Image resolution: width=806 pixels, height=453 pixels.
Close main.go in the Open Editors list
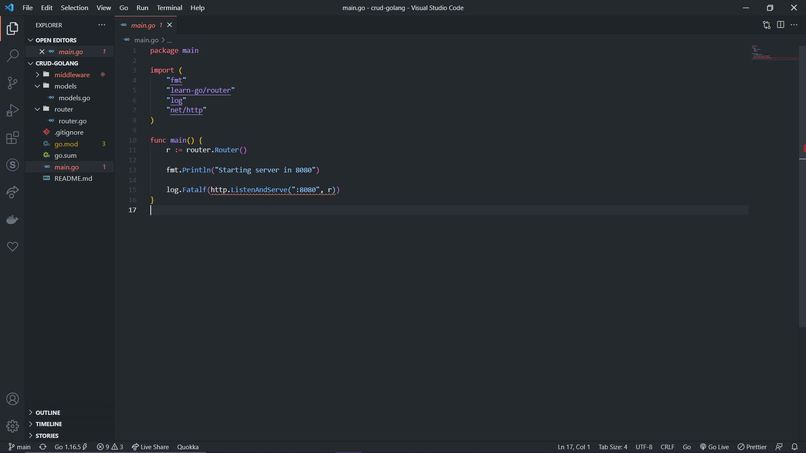(42, 51)
